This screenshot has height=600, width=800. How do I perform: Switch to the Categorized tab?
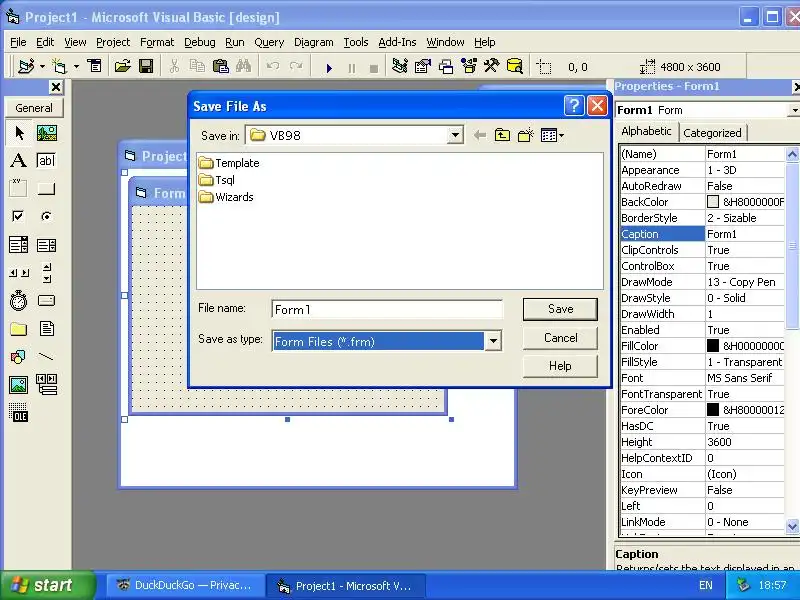(712, 133)
